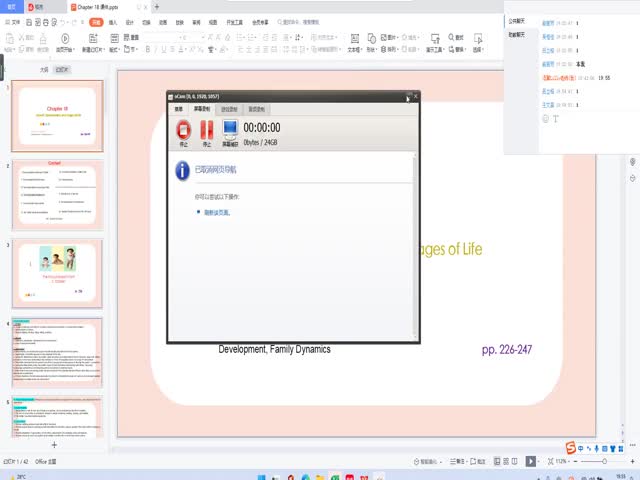Click the Windows Start button on taskbar

[x=262, y=476]
